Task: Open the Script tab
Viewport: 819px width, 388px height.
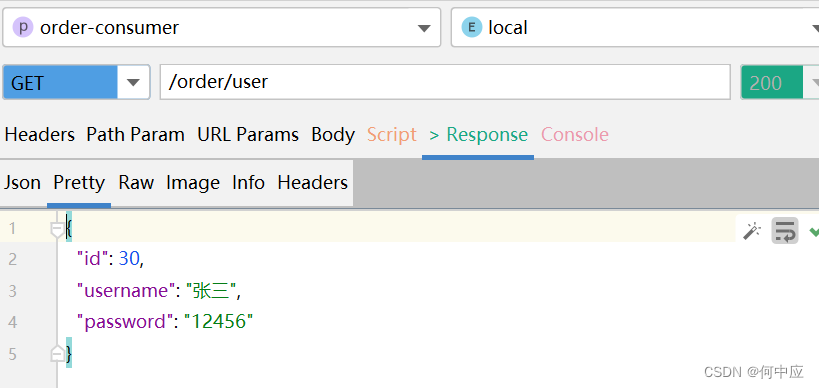Action: 392,135
